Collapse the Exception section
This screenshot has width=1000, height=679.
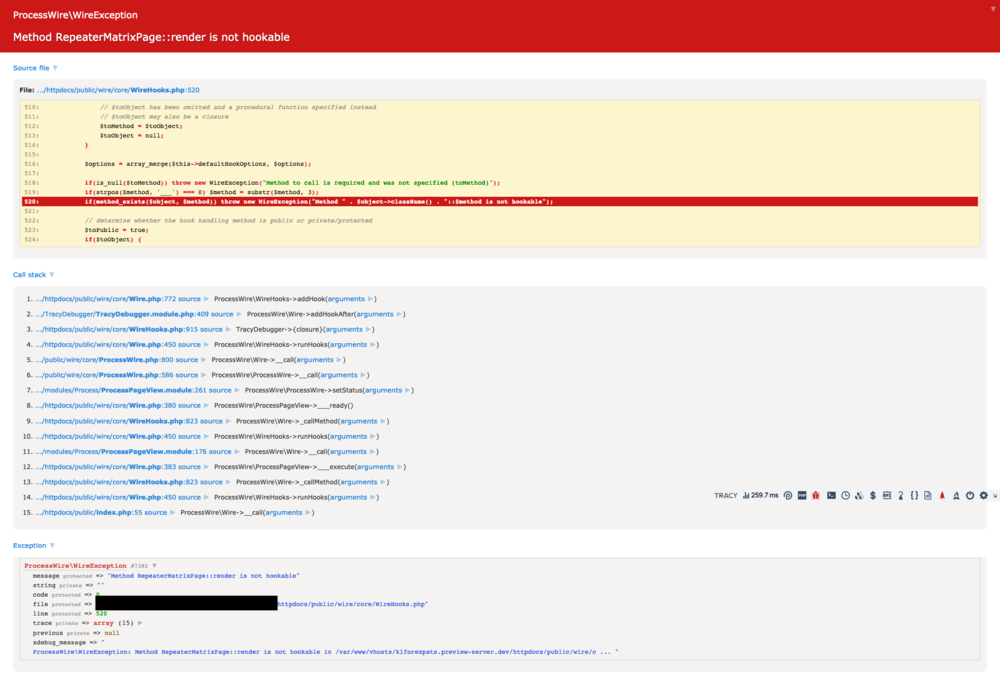coord(32,545)
